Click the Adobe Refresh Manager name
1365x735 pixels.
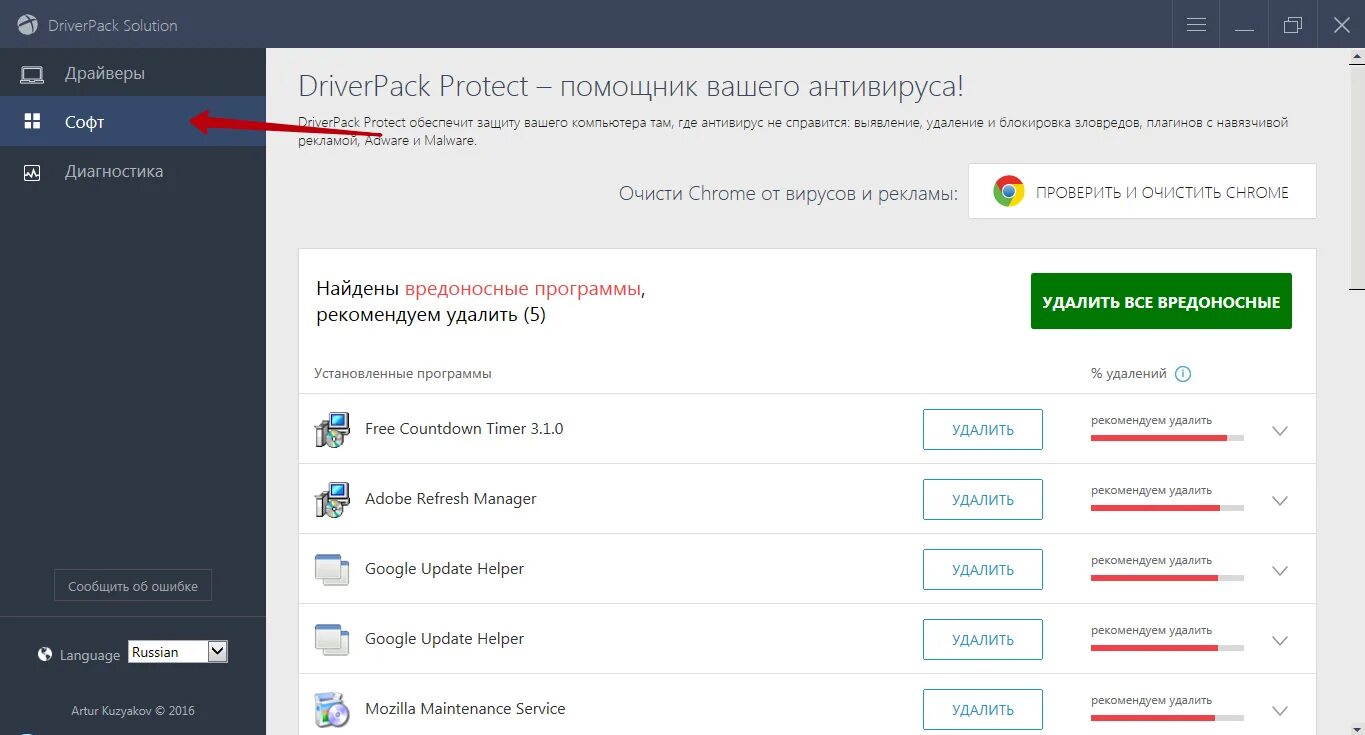click(451, 498)
